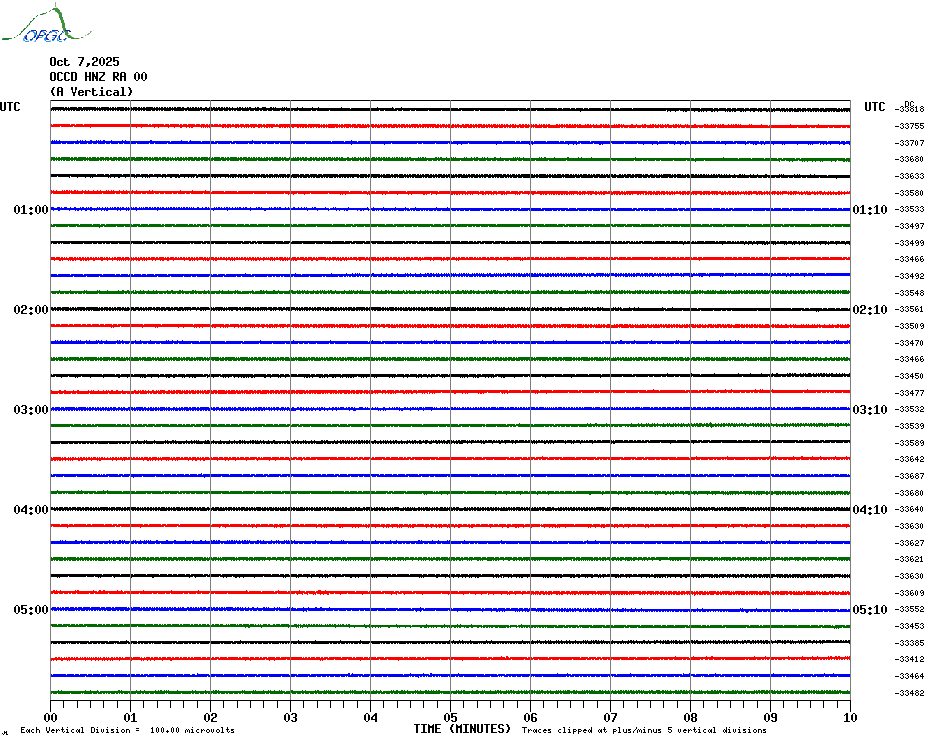Click the 05:00 hour marker on left axis
This screenshot has height=744, width=930.
pyautogui.click(x=30, y=610)
